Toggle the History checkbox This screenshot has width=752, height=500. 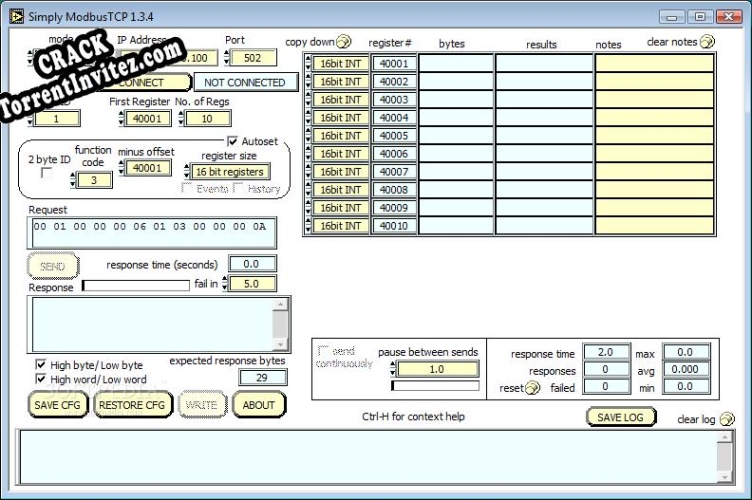coord(238,188)
